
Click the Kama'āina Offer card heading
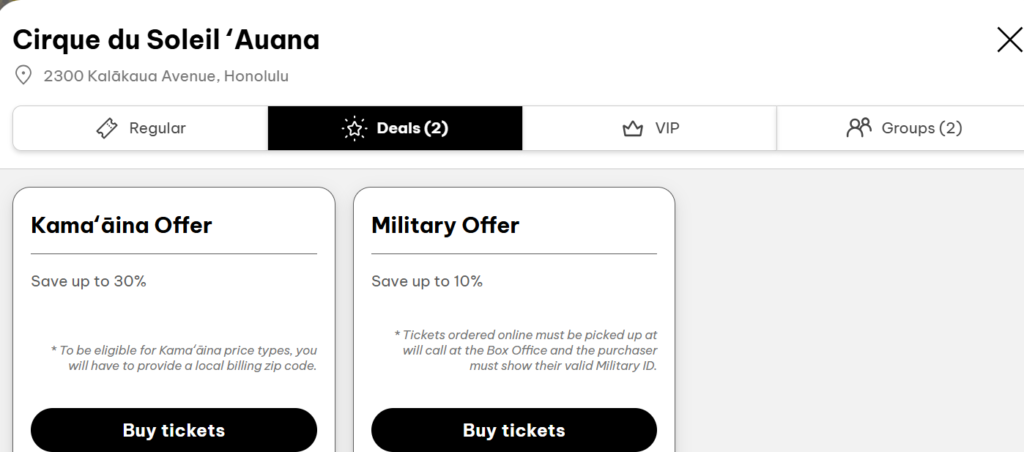122,225
